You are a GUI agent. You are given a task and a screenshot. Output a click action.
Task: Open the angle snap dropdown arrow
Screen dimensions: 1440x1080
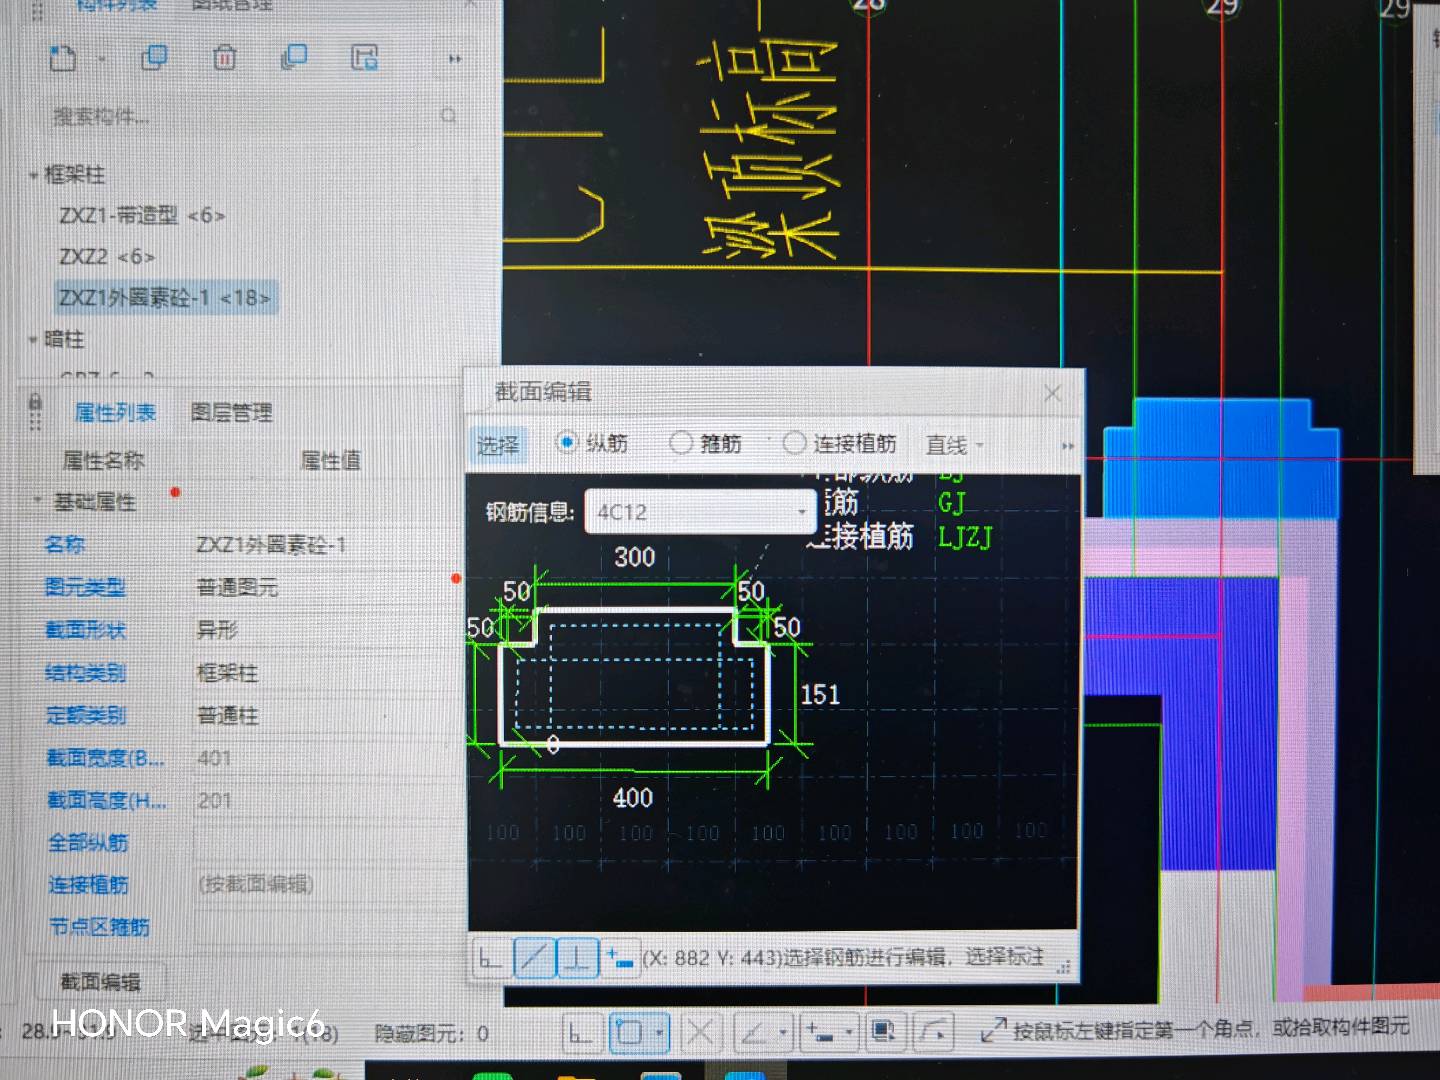pos(784,1031)
